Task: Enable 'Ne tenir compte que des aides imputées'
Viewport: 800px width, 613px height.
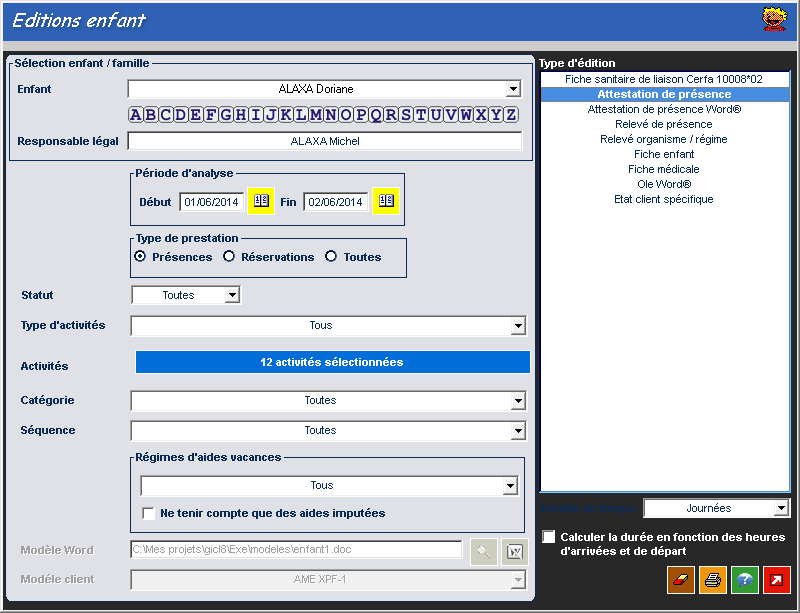Action: [x=149, y=513]
